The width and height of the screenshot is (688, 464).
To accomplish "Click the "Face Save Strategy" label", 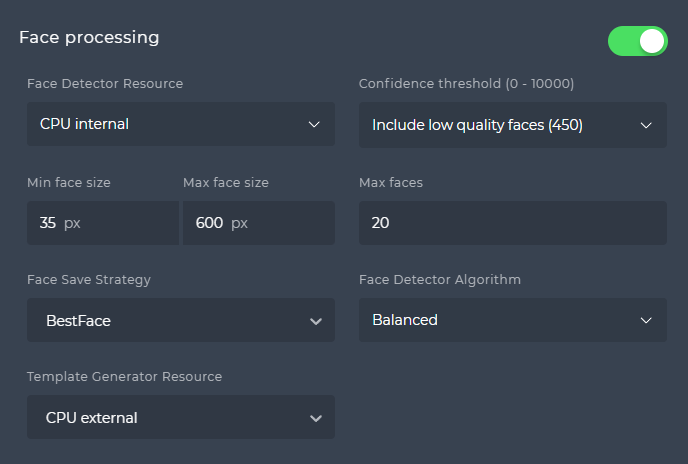I will click(89, 280).
